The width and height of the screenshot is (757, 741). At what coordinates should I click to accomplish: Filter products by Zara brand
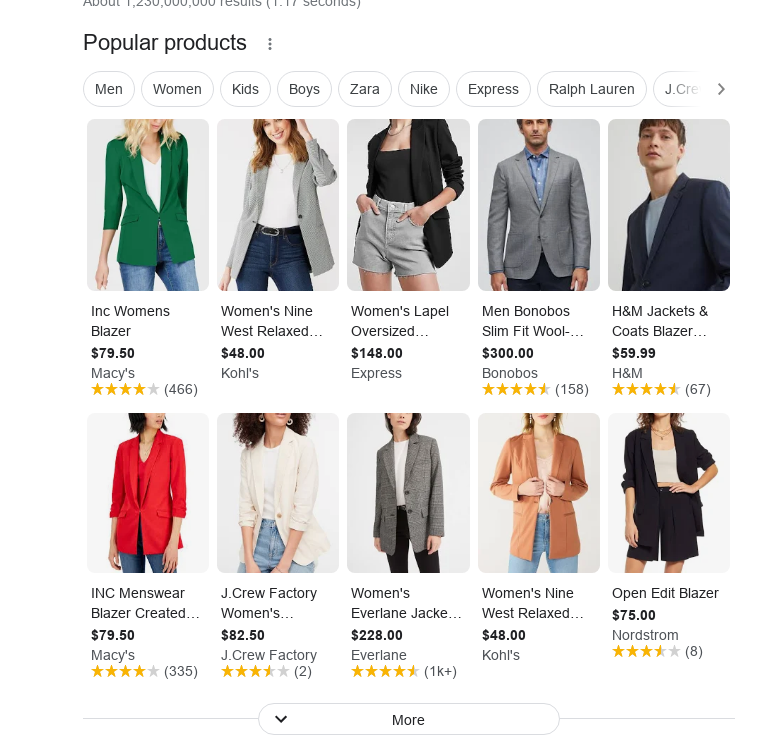pyautogui.click(x=364, y=89)
